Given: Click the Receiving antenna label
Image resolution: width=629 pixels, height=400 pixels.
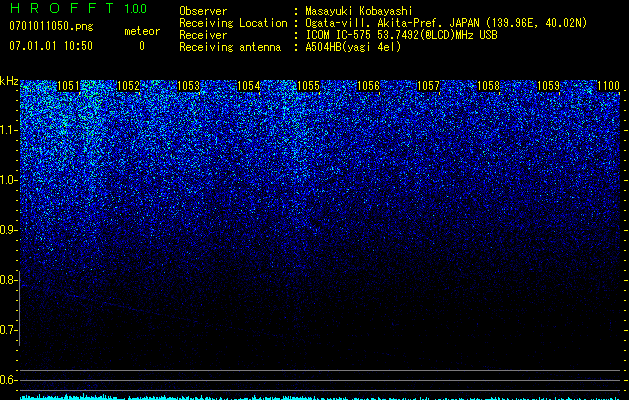Looking at the screenshot, I should point(230,47).
